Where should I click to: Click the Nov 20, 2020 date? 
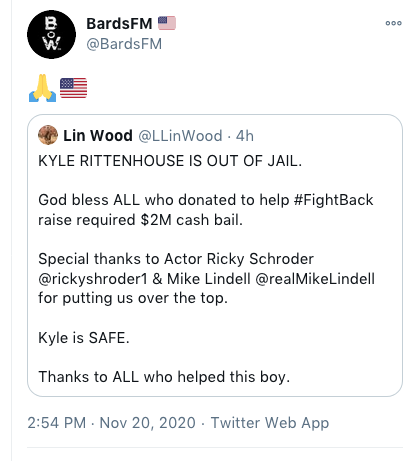pyautogui.click(x=147, y=423)
